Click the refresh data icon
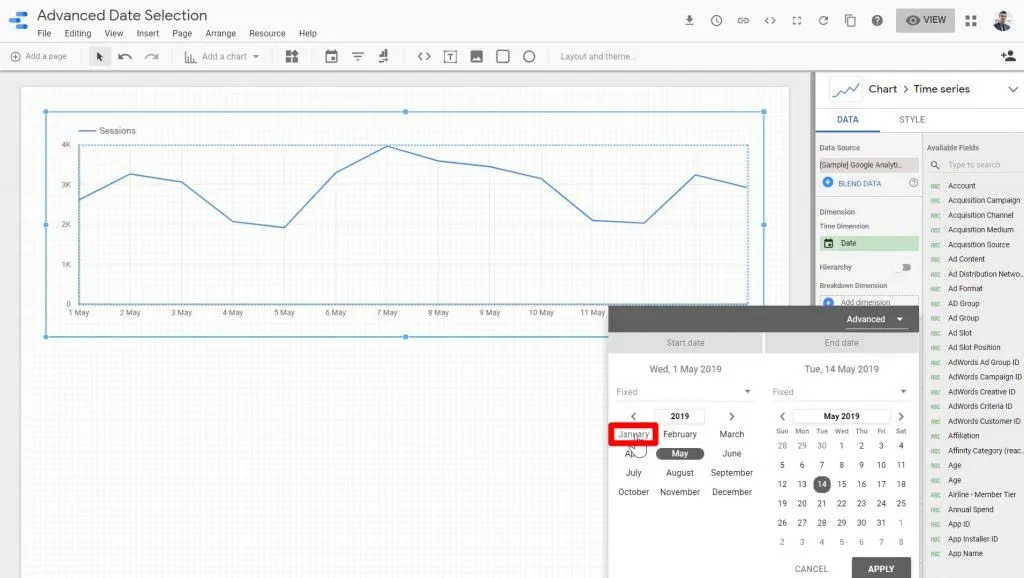 (x=823, y=21)
